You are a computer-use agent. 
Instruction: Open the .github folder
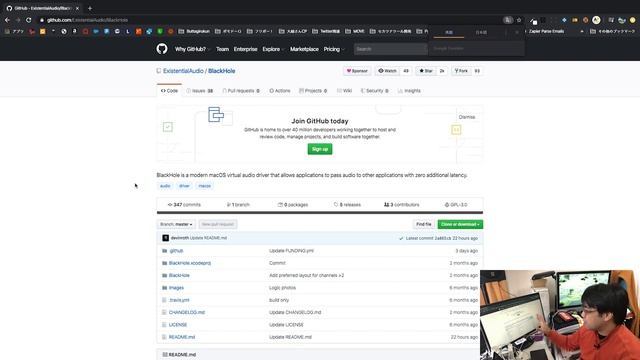(176, 251)
